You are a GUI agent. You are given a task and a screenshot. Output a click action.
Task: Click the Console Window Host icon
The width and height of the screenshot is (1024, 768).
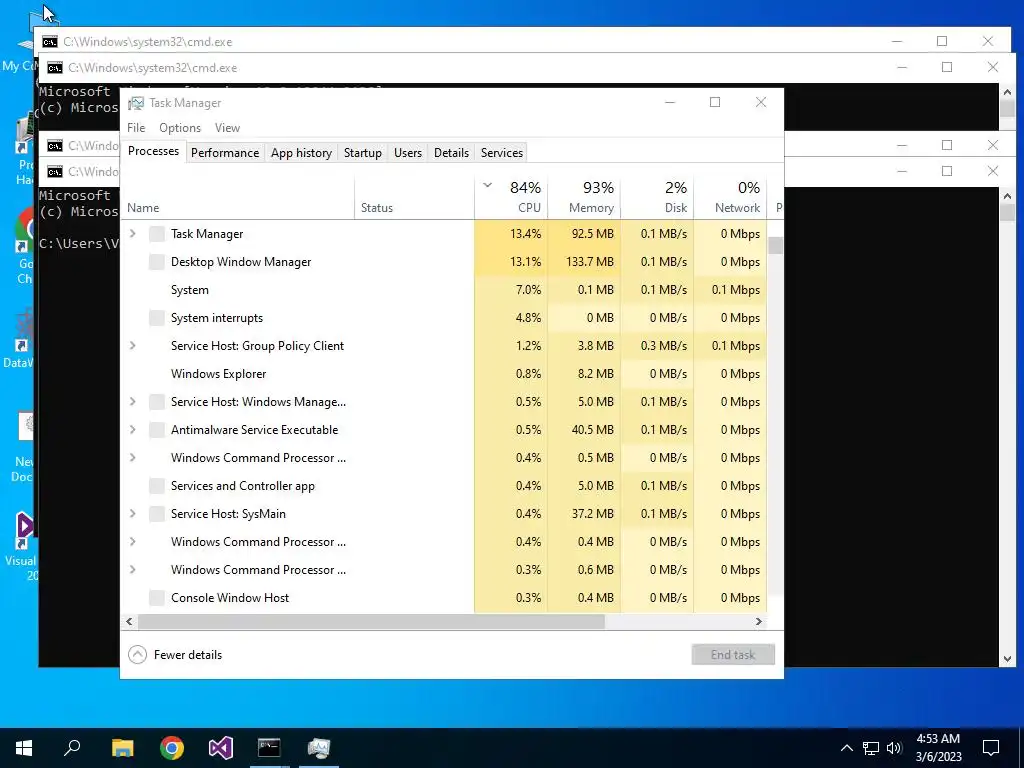[157, 598]
